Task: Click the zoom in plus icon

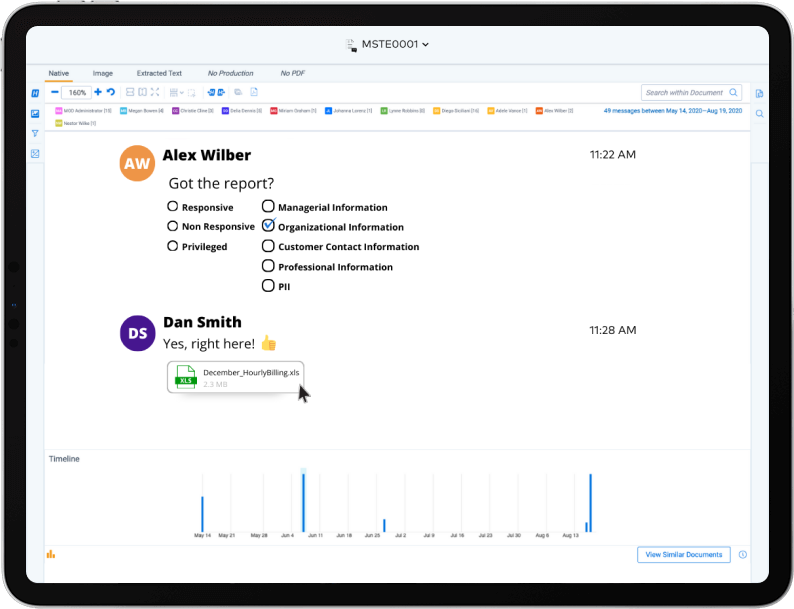Action: [98, 92]
